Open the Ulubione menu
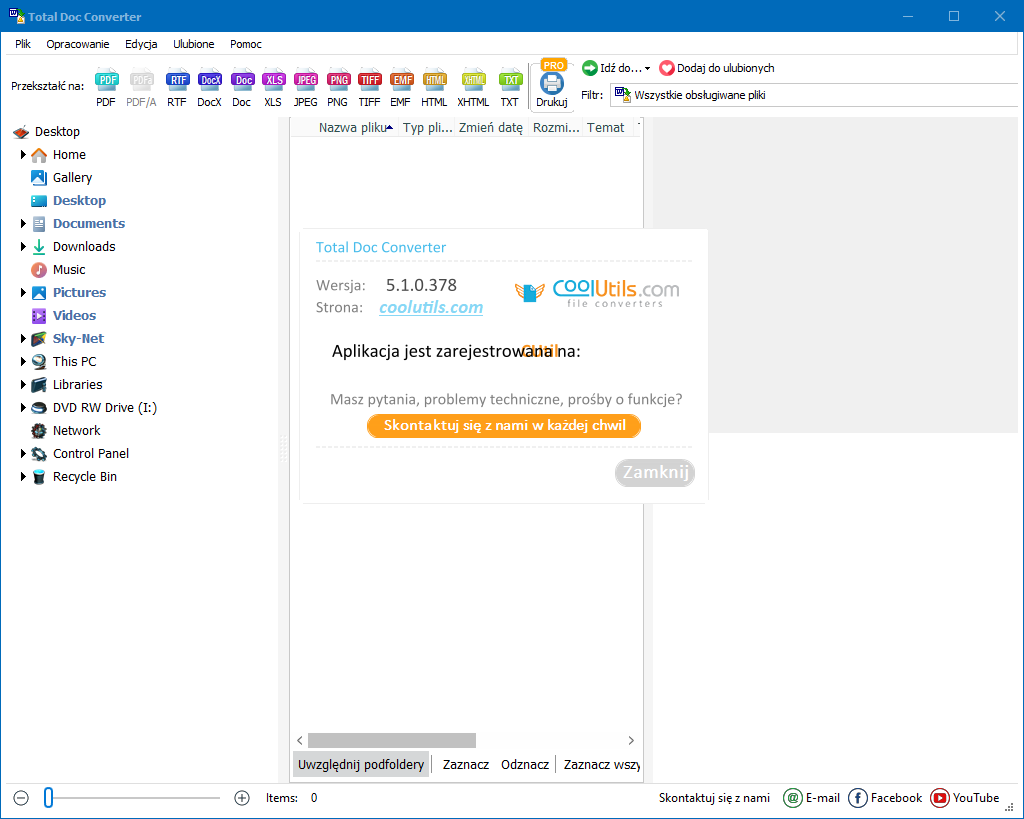This screenshot has width=1024, height=819. tap(193, 44)
